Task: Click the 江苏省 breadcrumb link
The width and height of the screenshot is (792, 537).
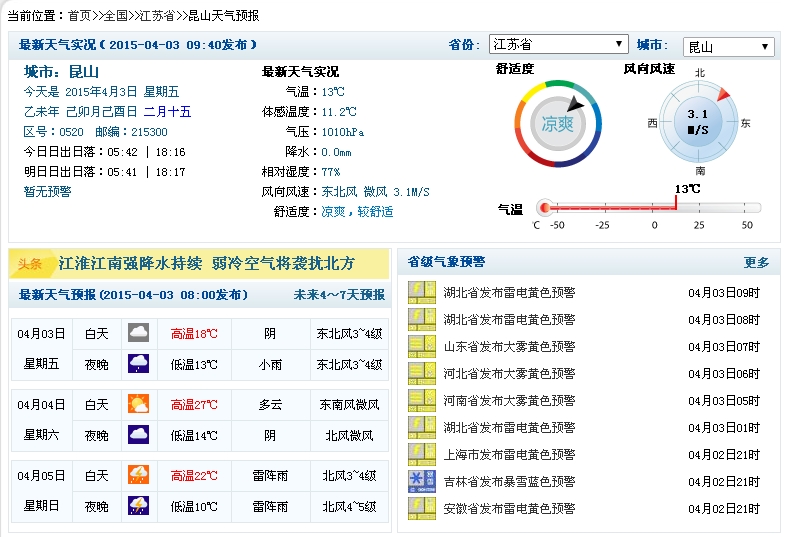Action: [x=157, y=16]
